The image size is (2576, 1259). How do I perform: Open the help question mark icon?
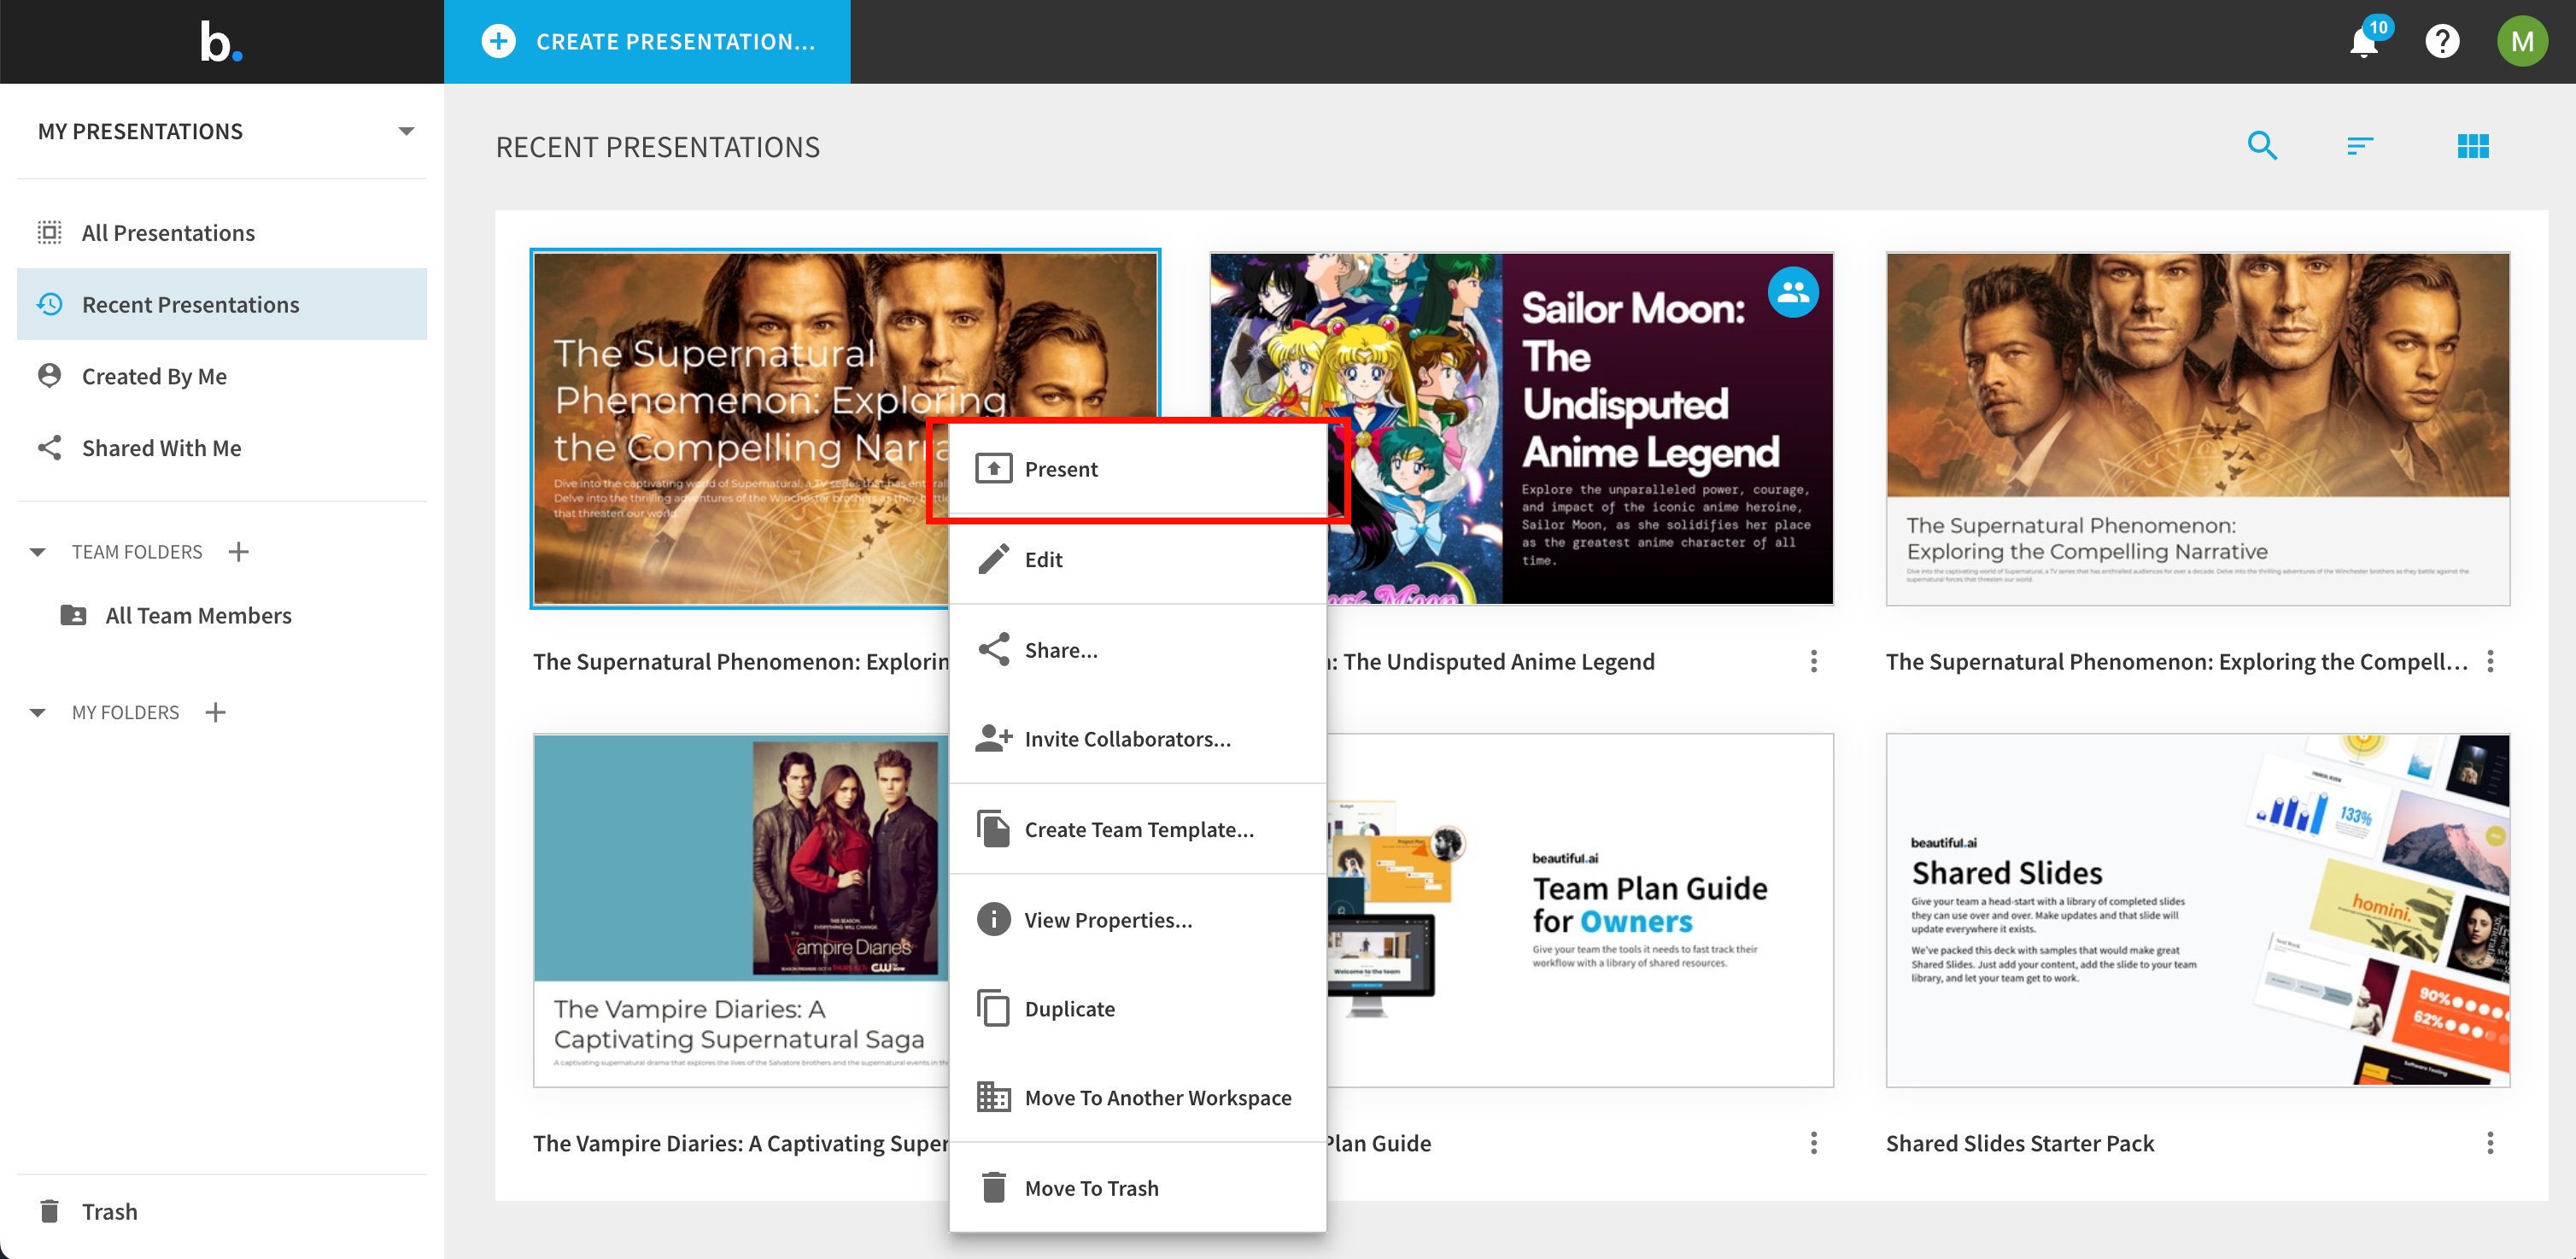[x=2442, y=42]
